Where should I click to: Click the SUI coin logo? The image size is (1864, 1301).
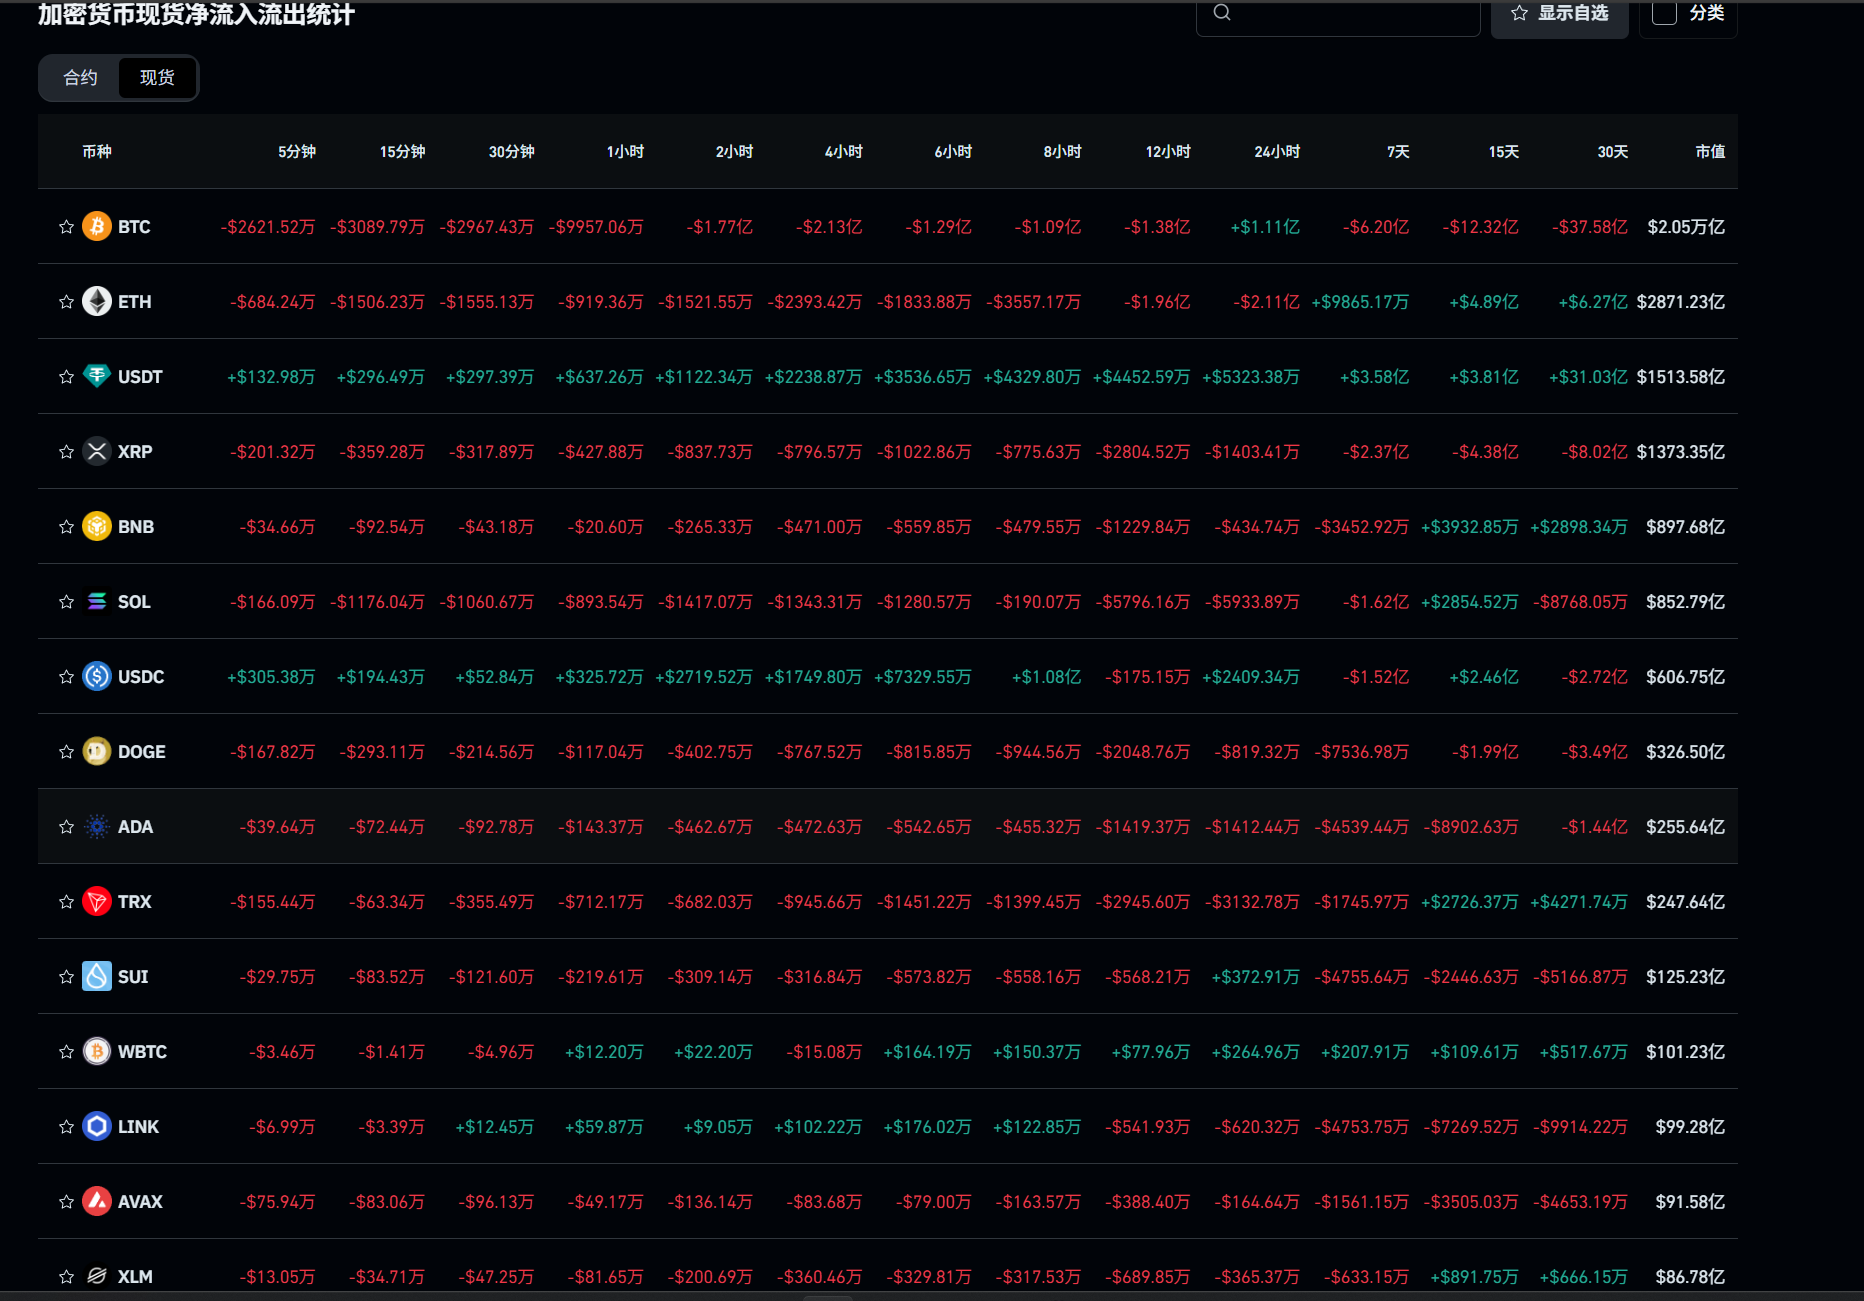[97, 977]
